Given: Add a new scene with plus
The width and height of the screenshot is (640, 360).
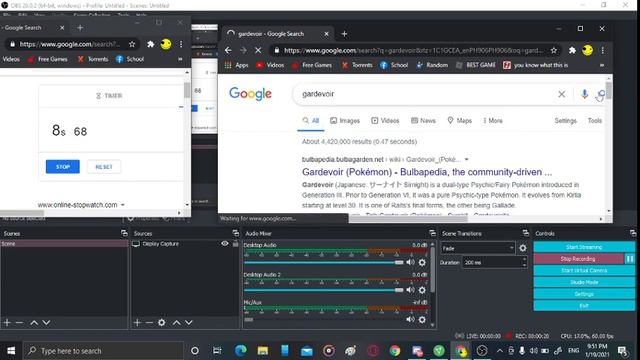Looking at the screenshot, I should click(x=7, y=322).
